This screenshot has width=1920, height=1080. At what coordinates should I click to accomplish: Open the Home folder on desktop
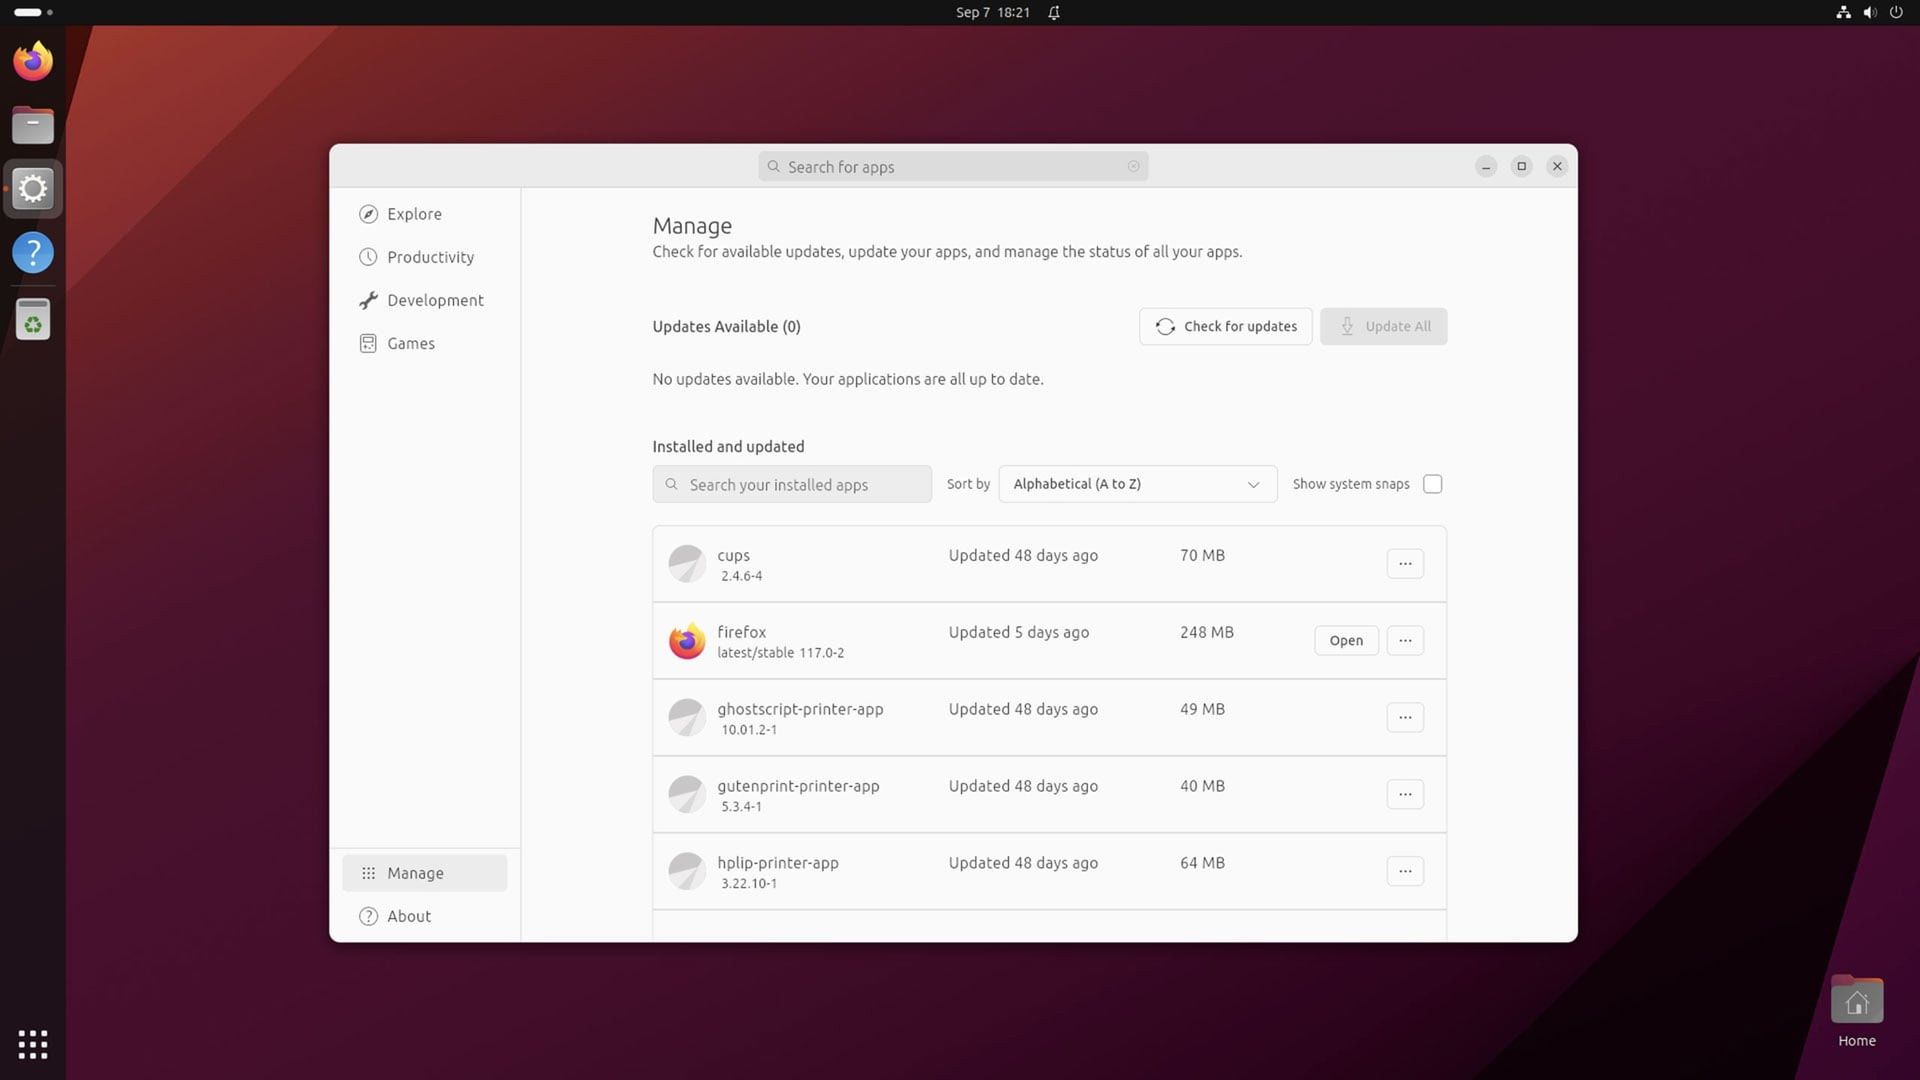click(x=1856, y=1000)
